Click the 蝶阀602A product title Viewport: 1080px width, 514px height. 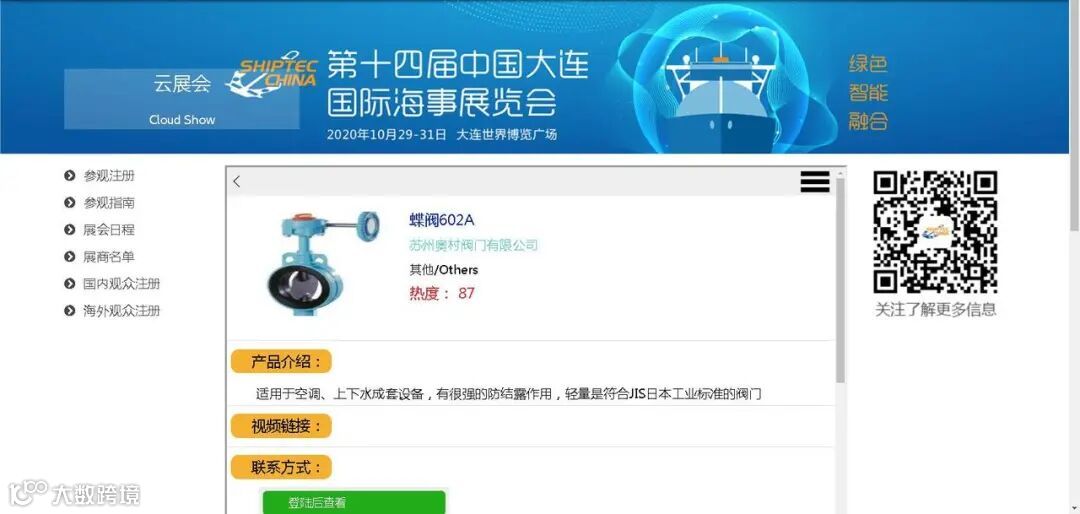pyautogui.click(x=442, y=220)
